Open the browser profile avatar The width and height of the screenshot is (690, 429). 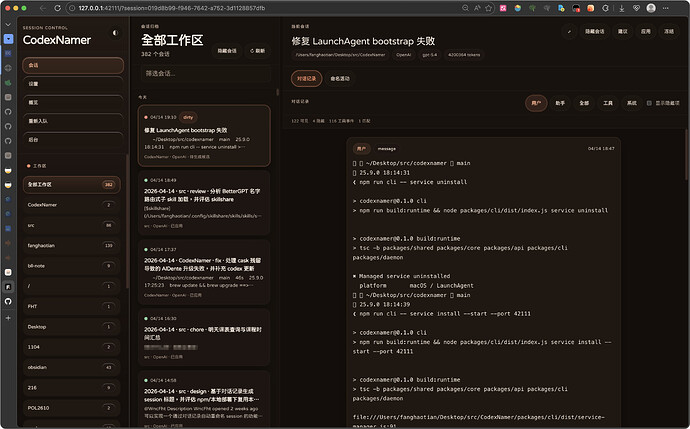tap(651, 8)
